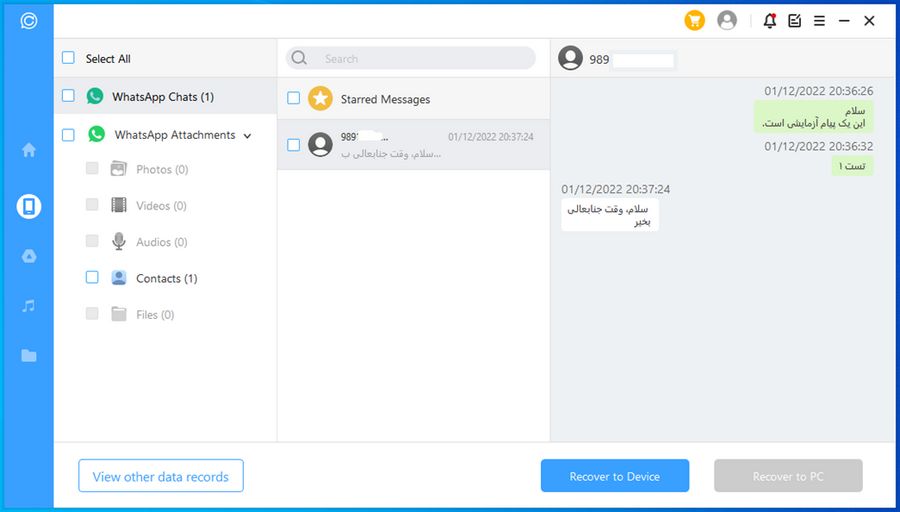
Task: Check the WhatsApp Chats (1) checkbox
Action: click(x=68, y=96)
